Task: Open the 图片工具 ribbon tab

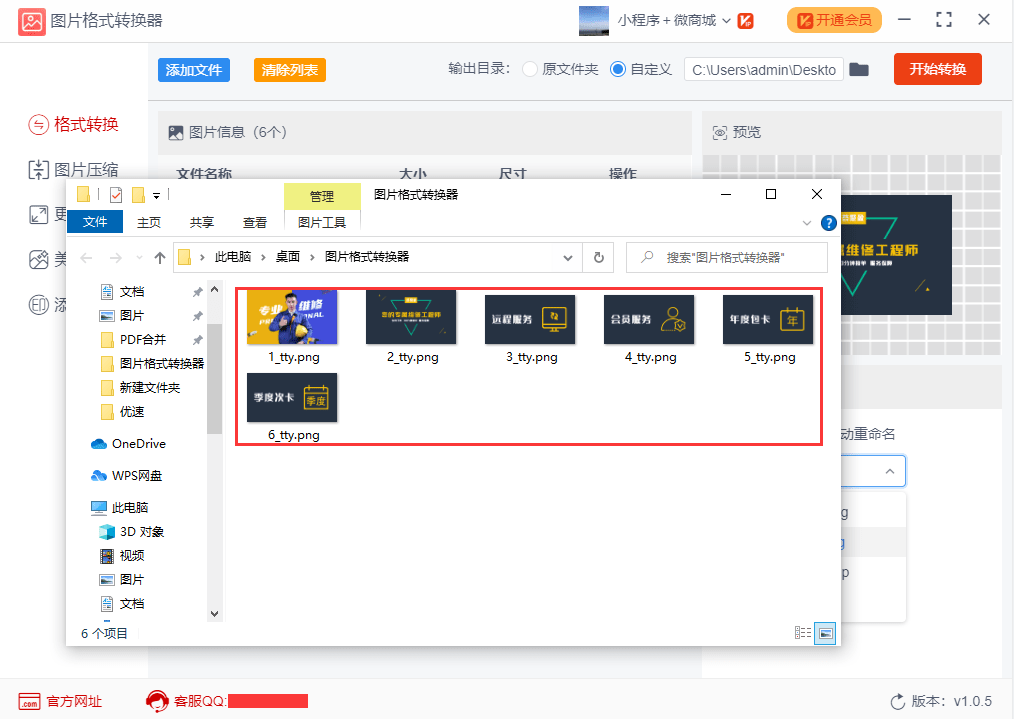Action: pos(322,222)
